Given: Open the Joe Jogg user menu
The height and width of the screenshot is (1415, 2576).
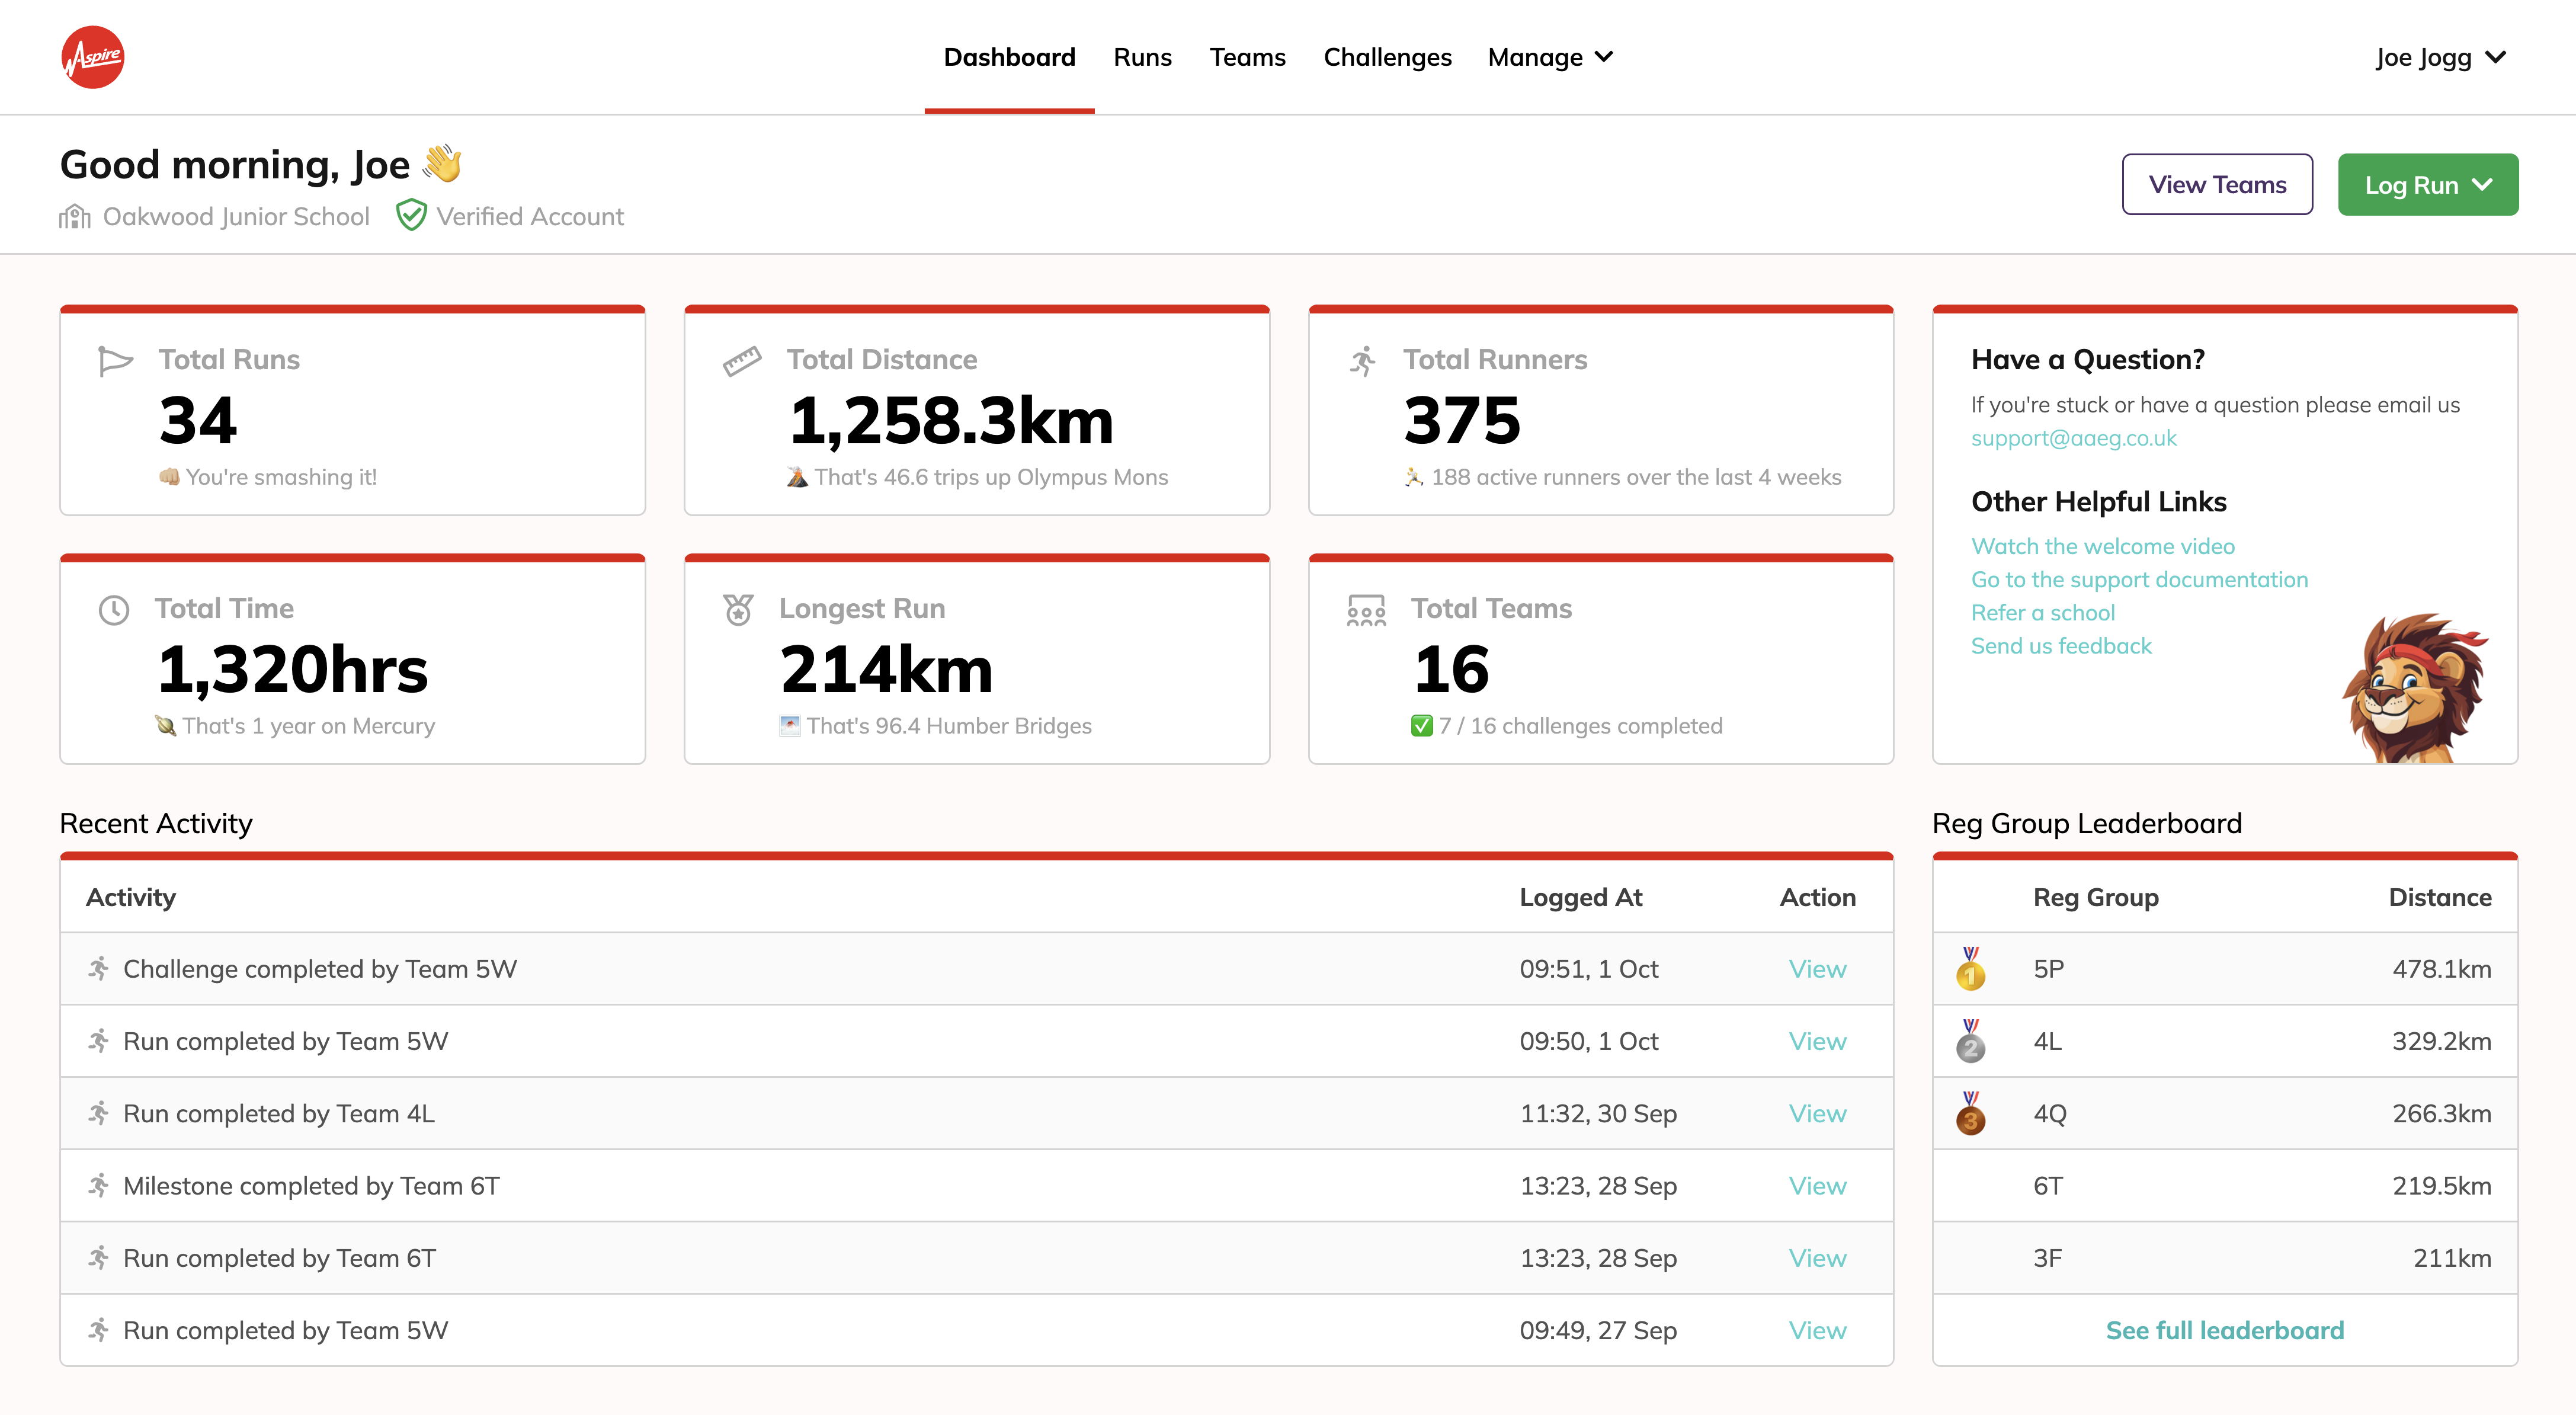Looking at the screenshot, I should coord(2441,57).
